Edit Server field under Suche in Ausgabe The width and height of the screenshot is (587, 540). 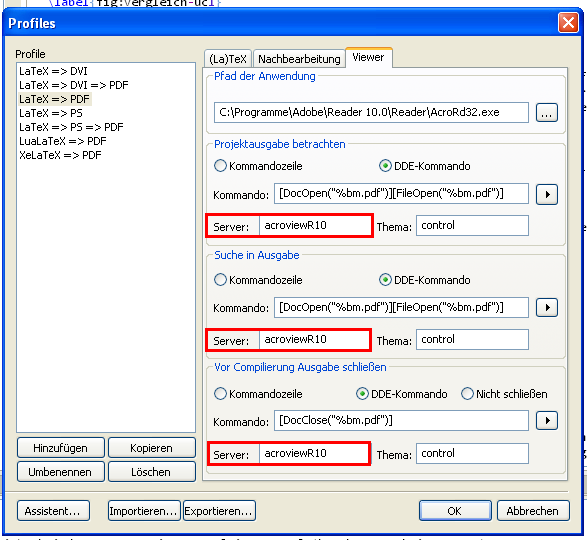pos(314,340)
